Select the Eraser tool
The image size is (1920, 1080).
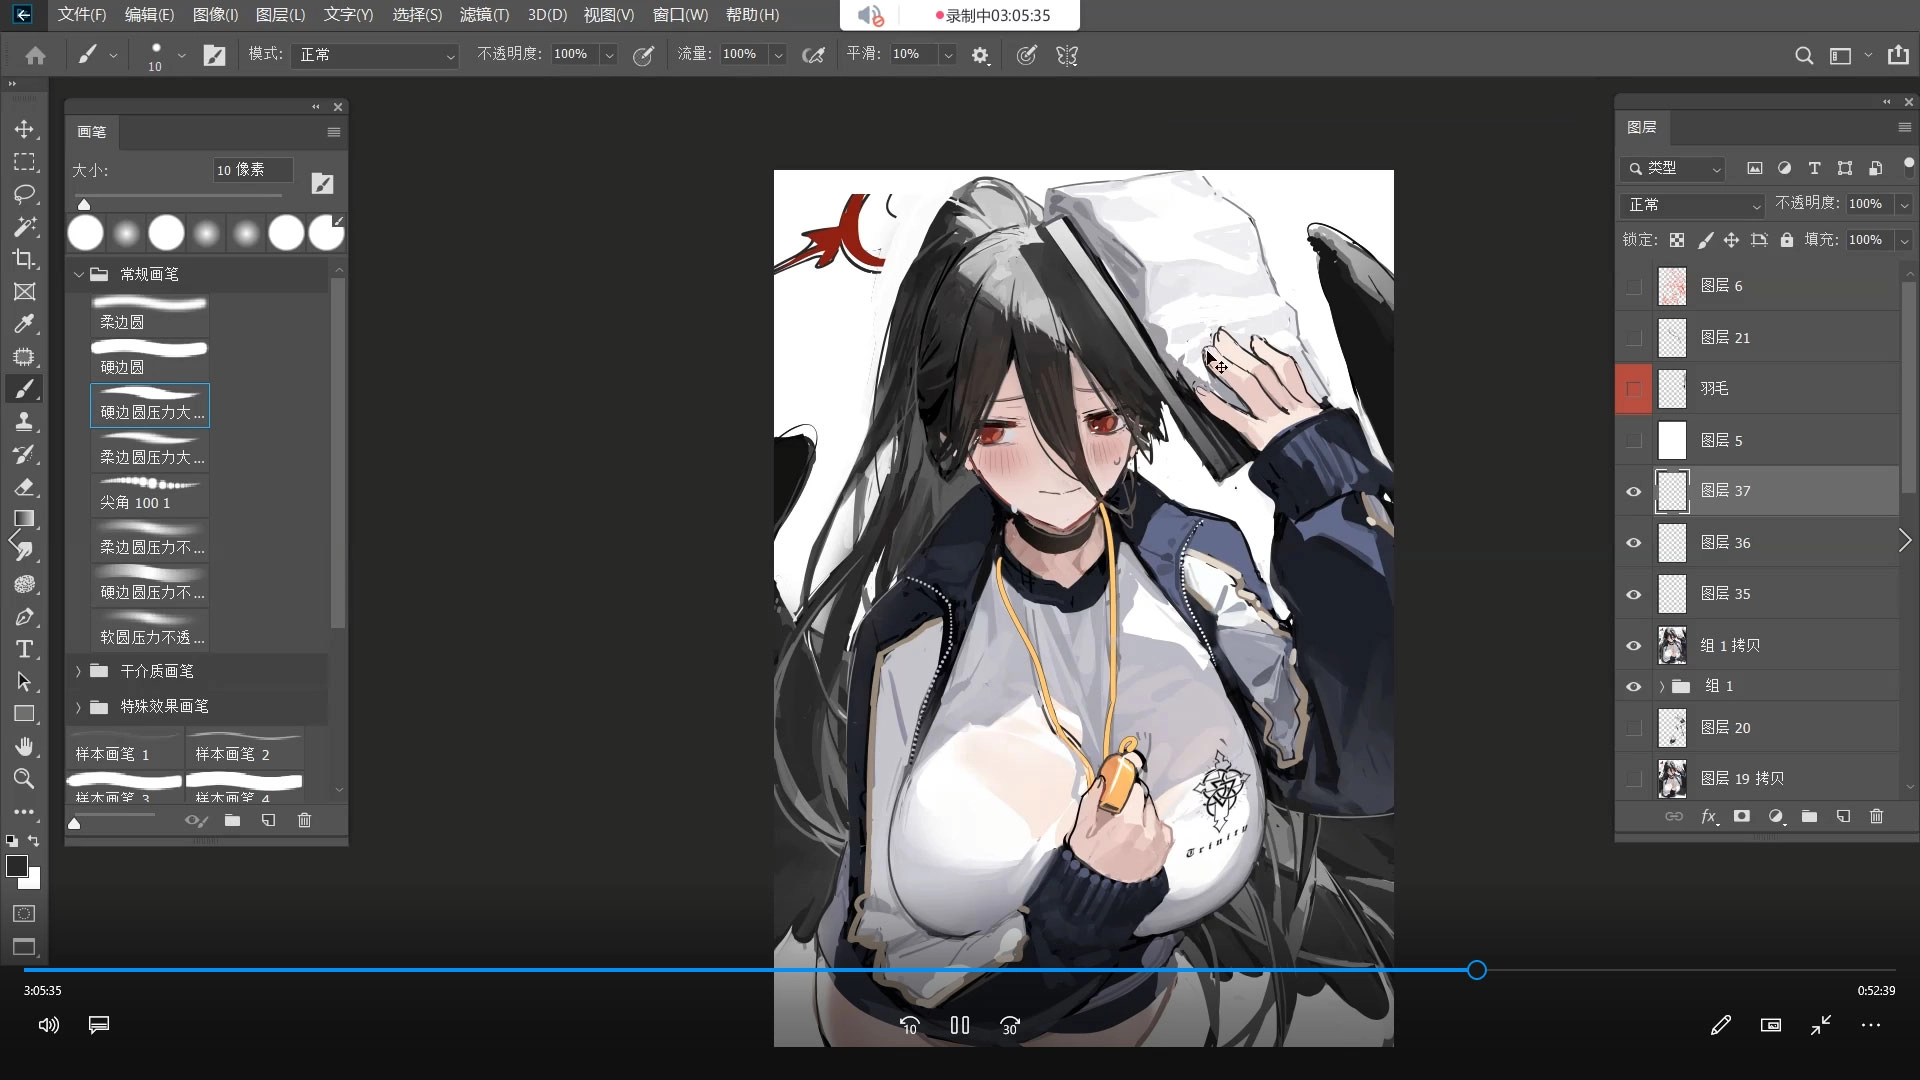(24, 487)
